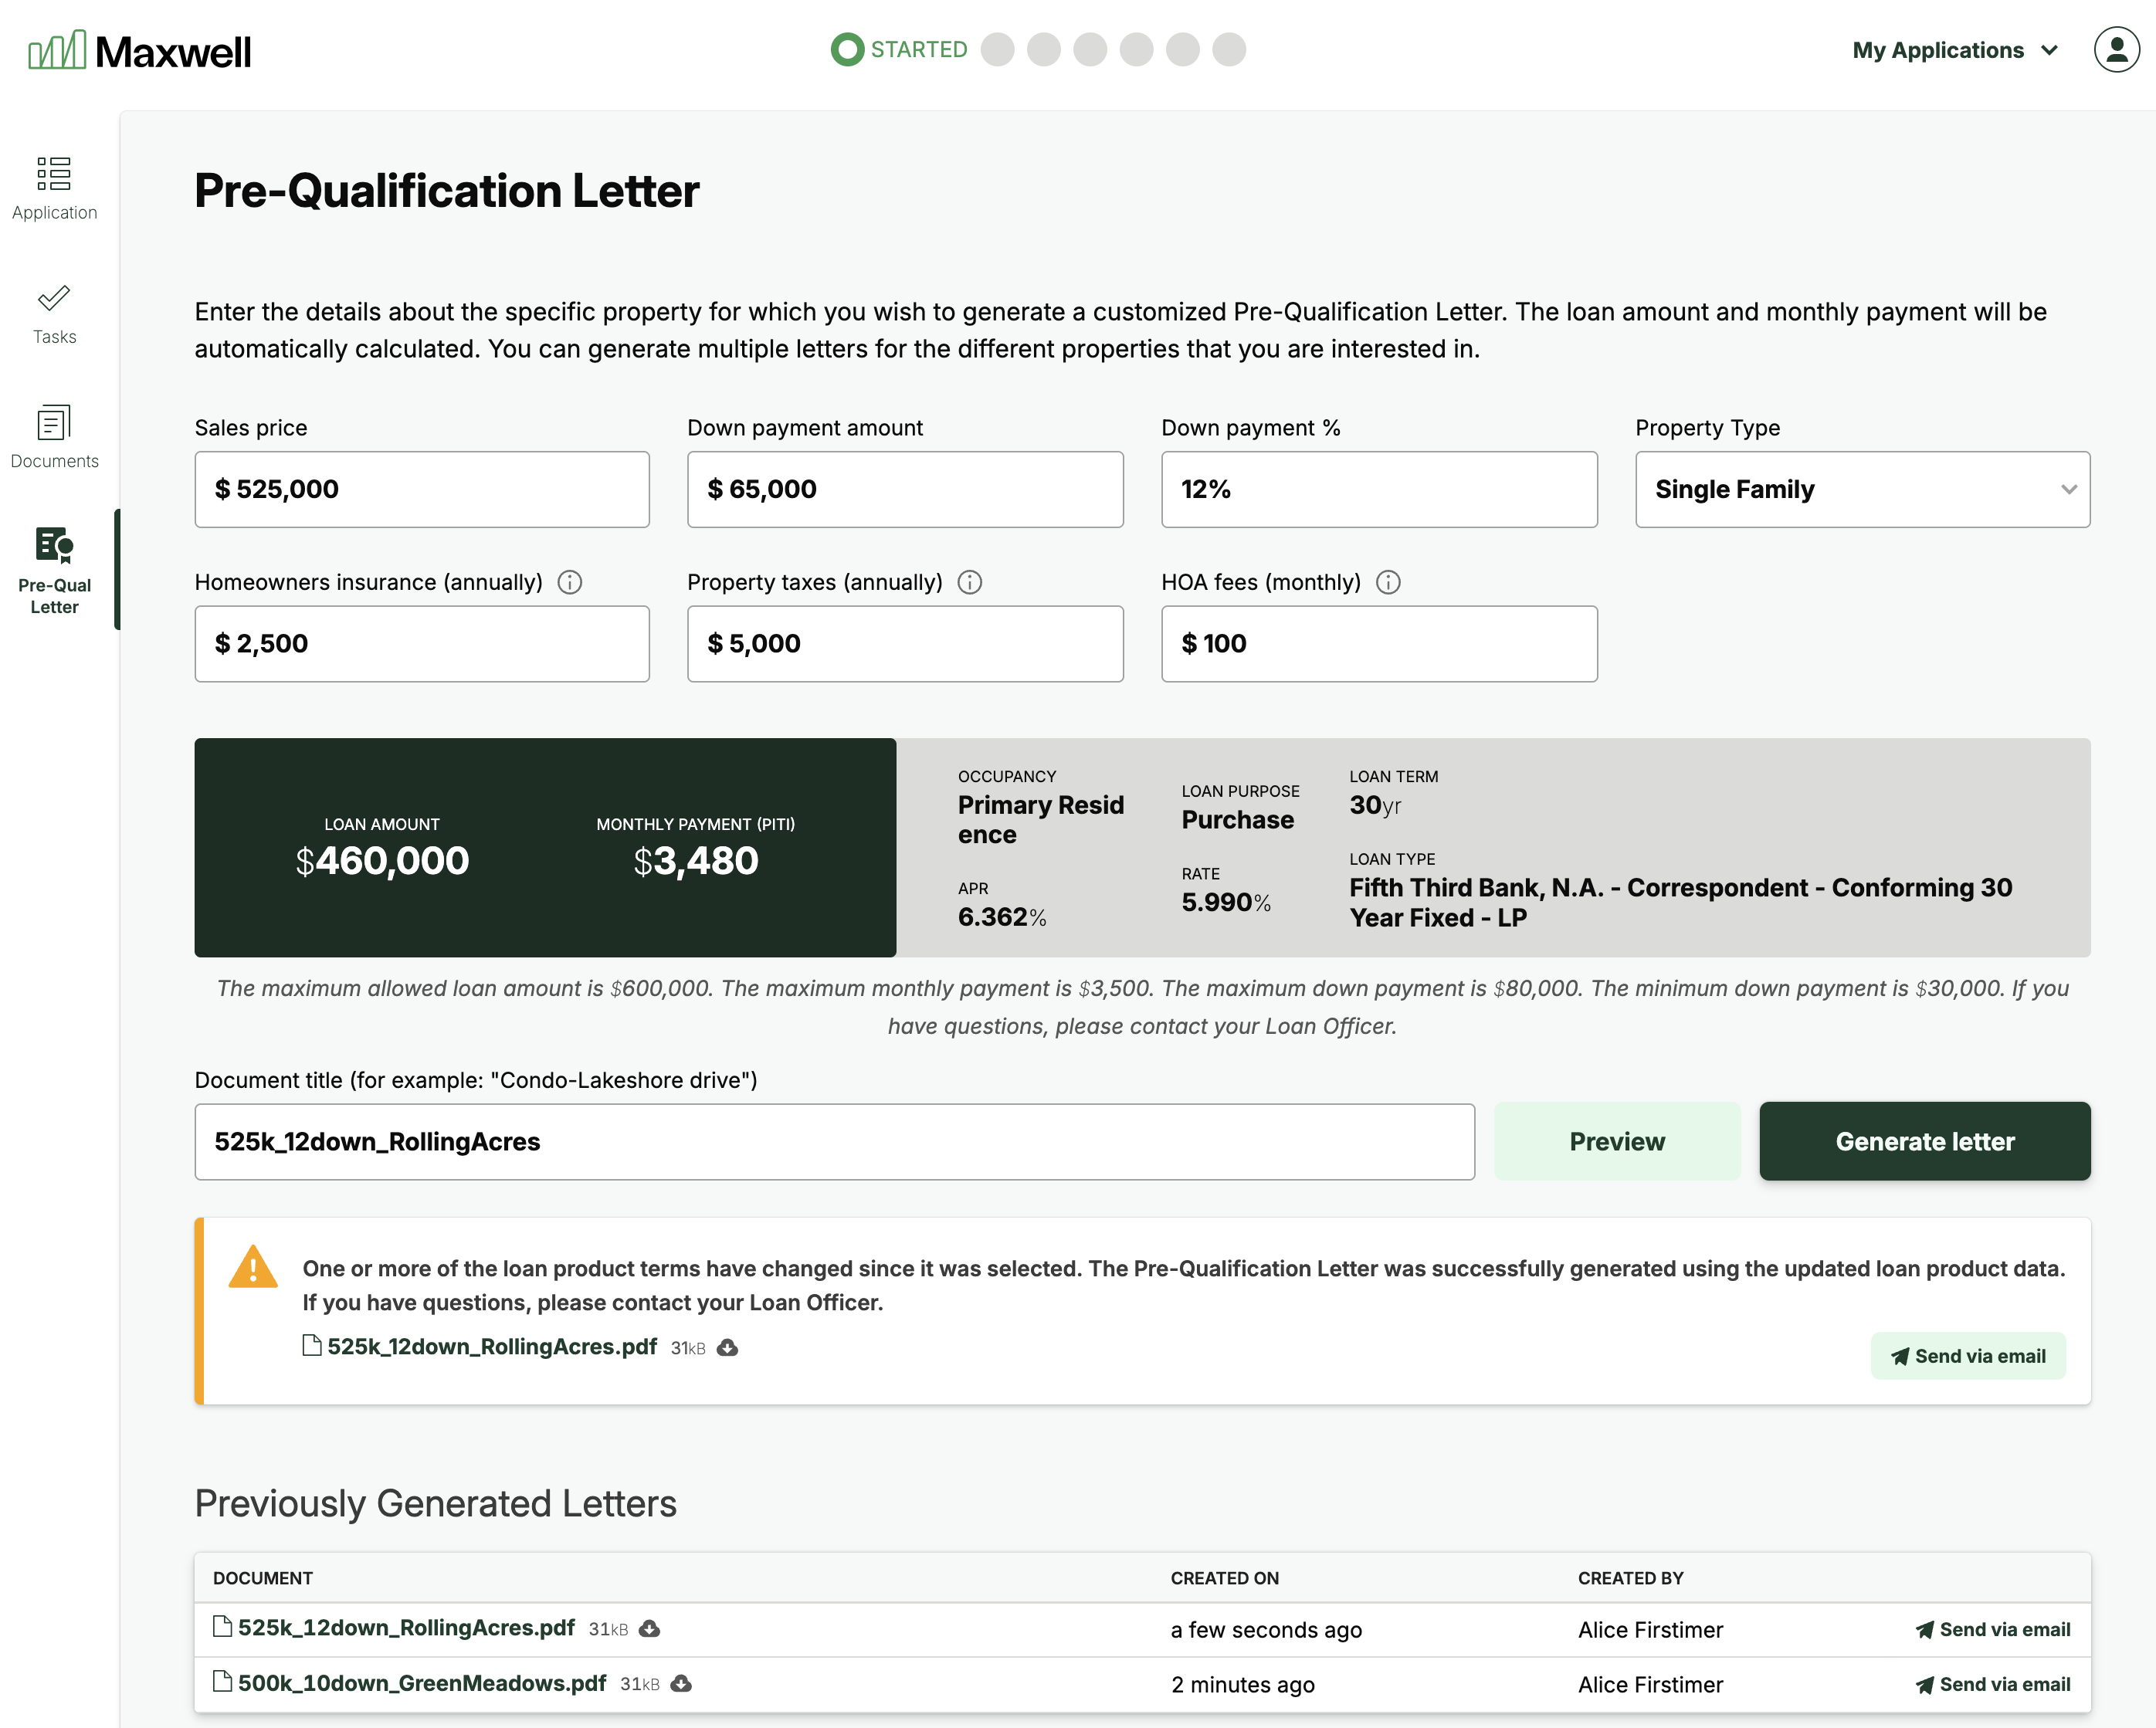The image size is (2156, 1728).
Task: Click the user profile avatar icon
Action: tap(2115, 50)
